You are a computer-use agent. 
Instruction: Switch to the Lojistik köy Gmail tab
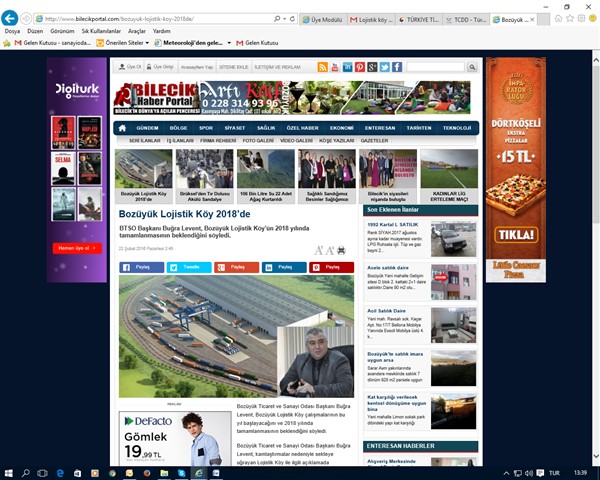coord(371,20)
